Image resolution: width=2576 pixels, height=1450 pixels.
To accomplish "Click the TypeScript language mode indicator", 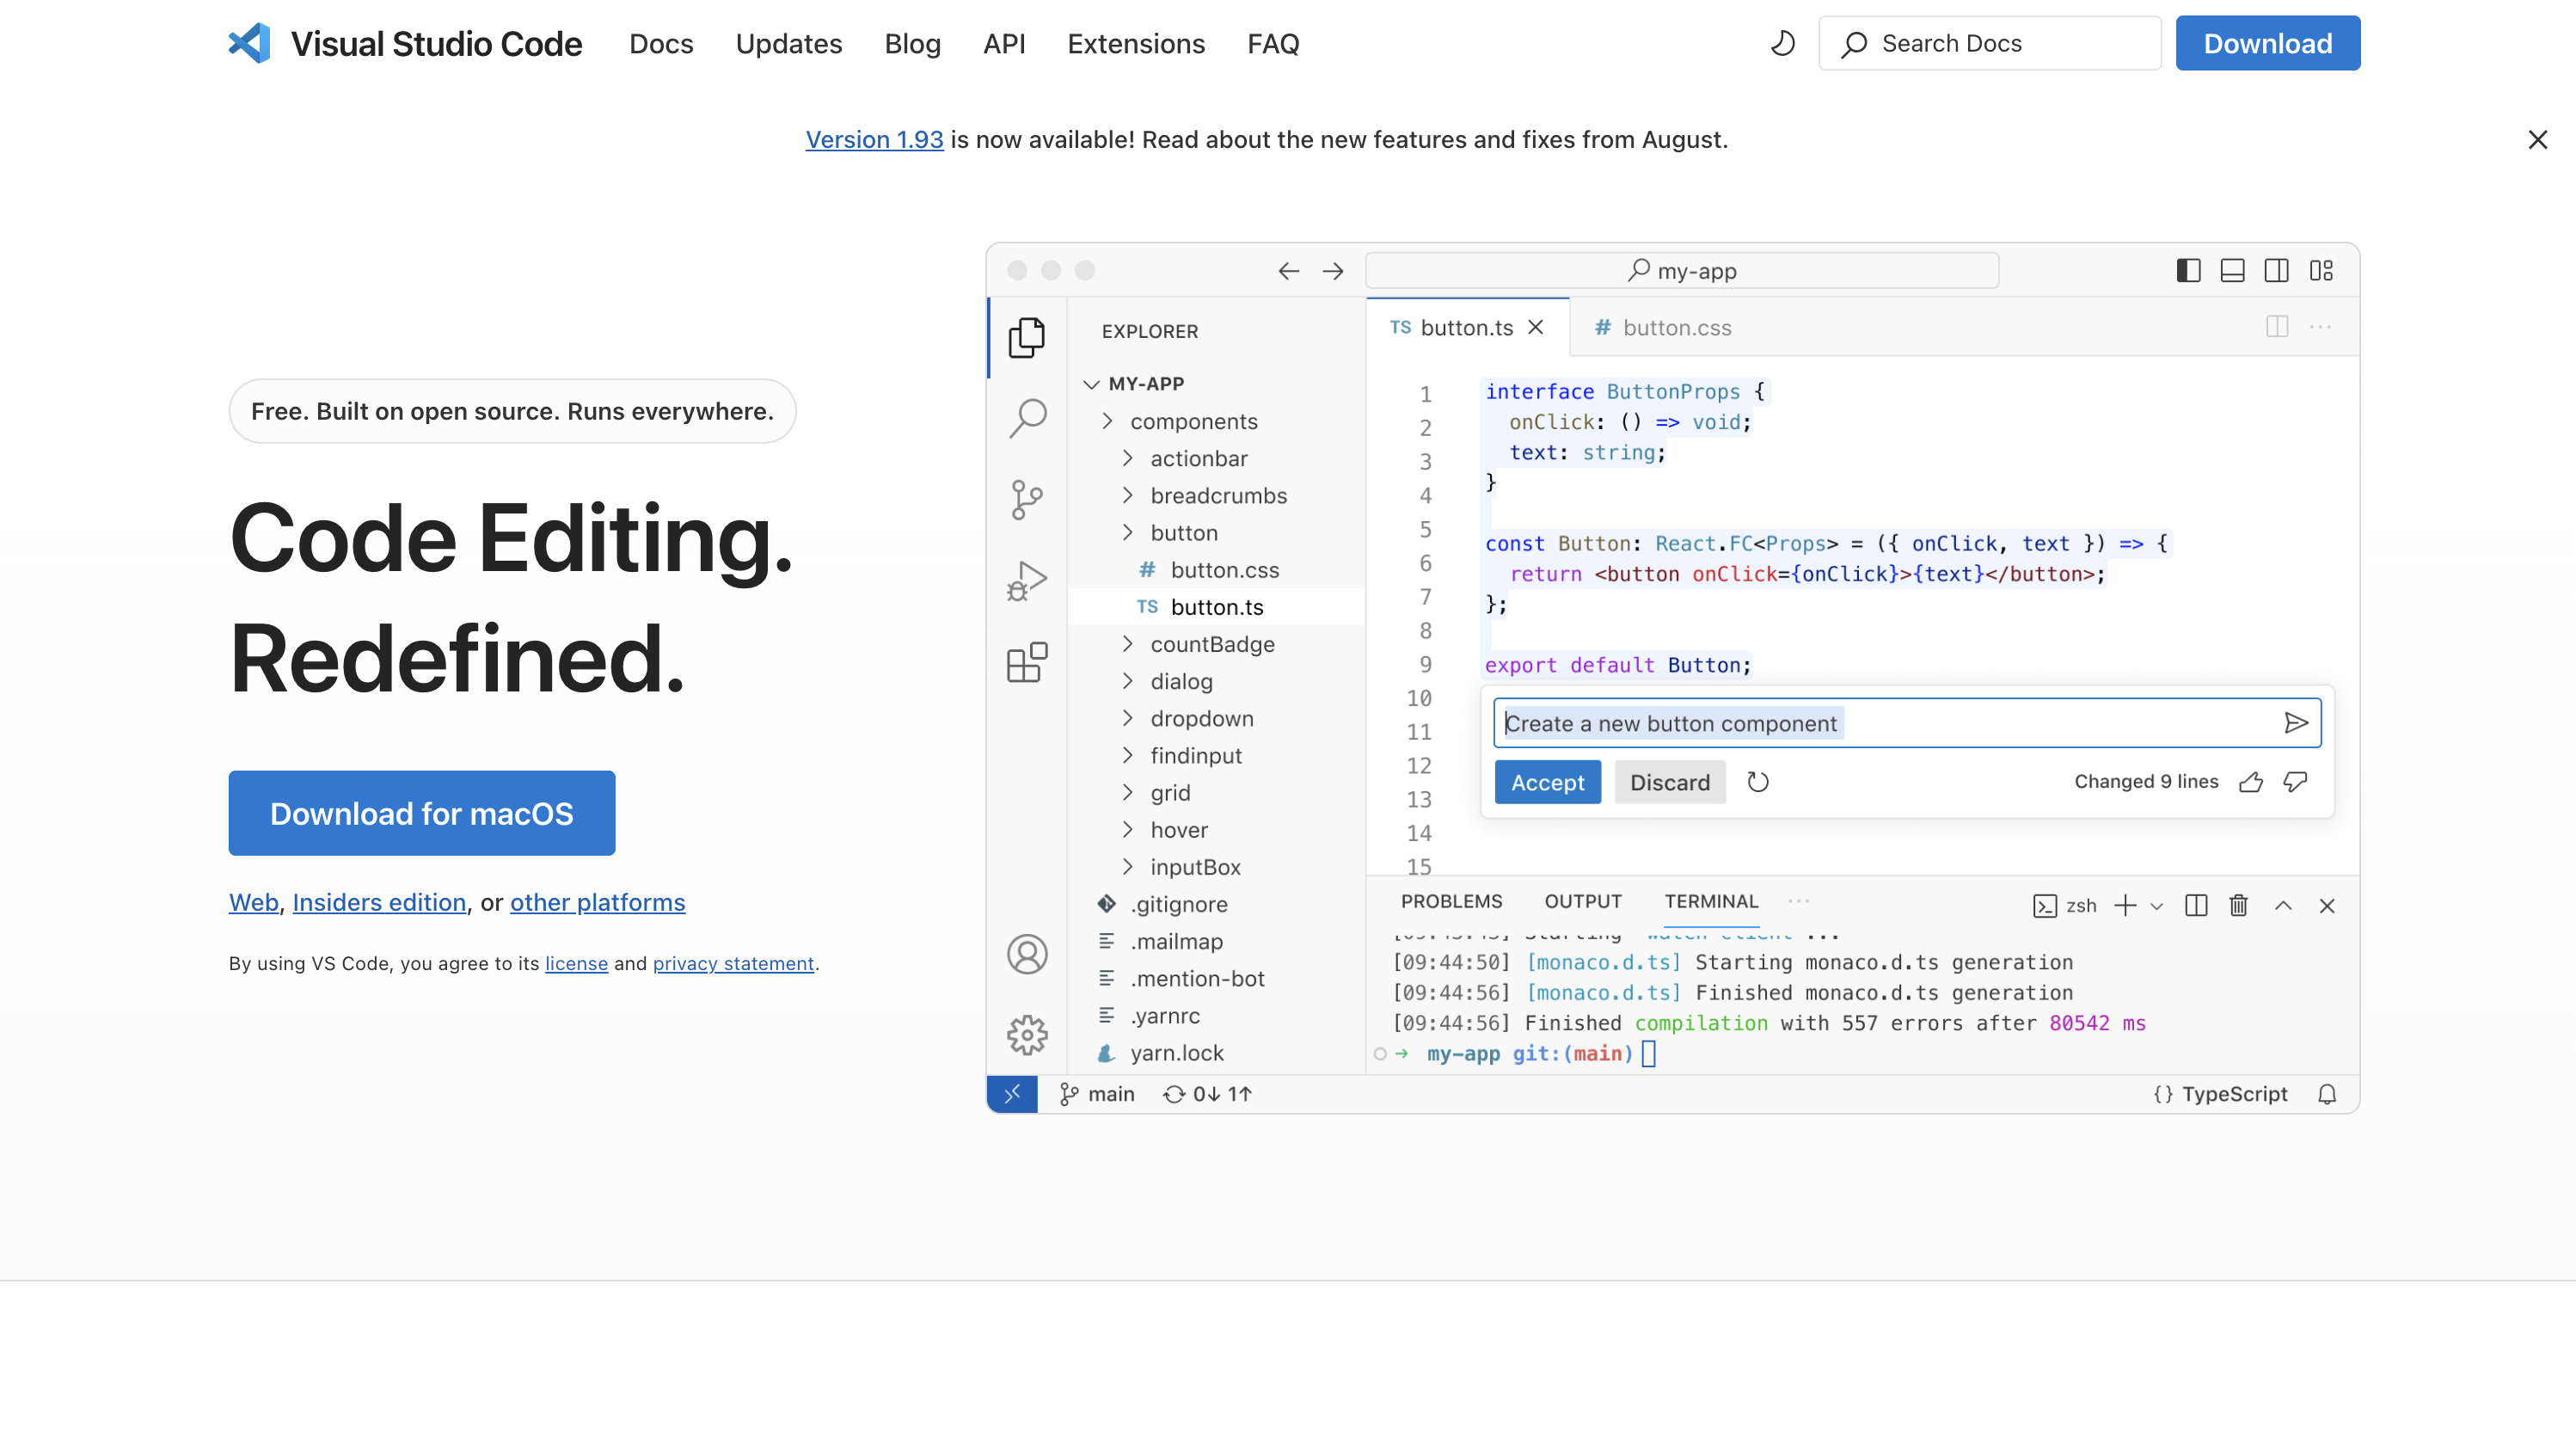I will click(x=2220, y=1094).
